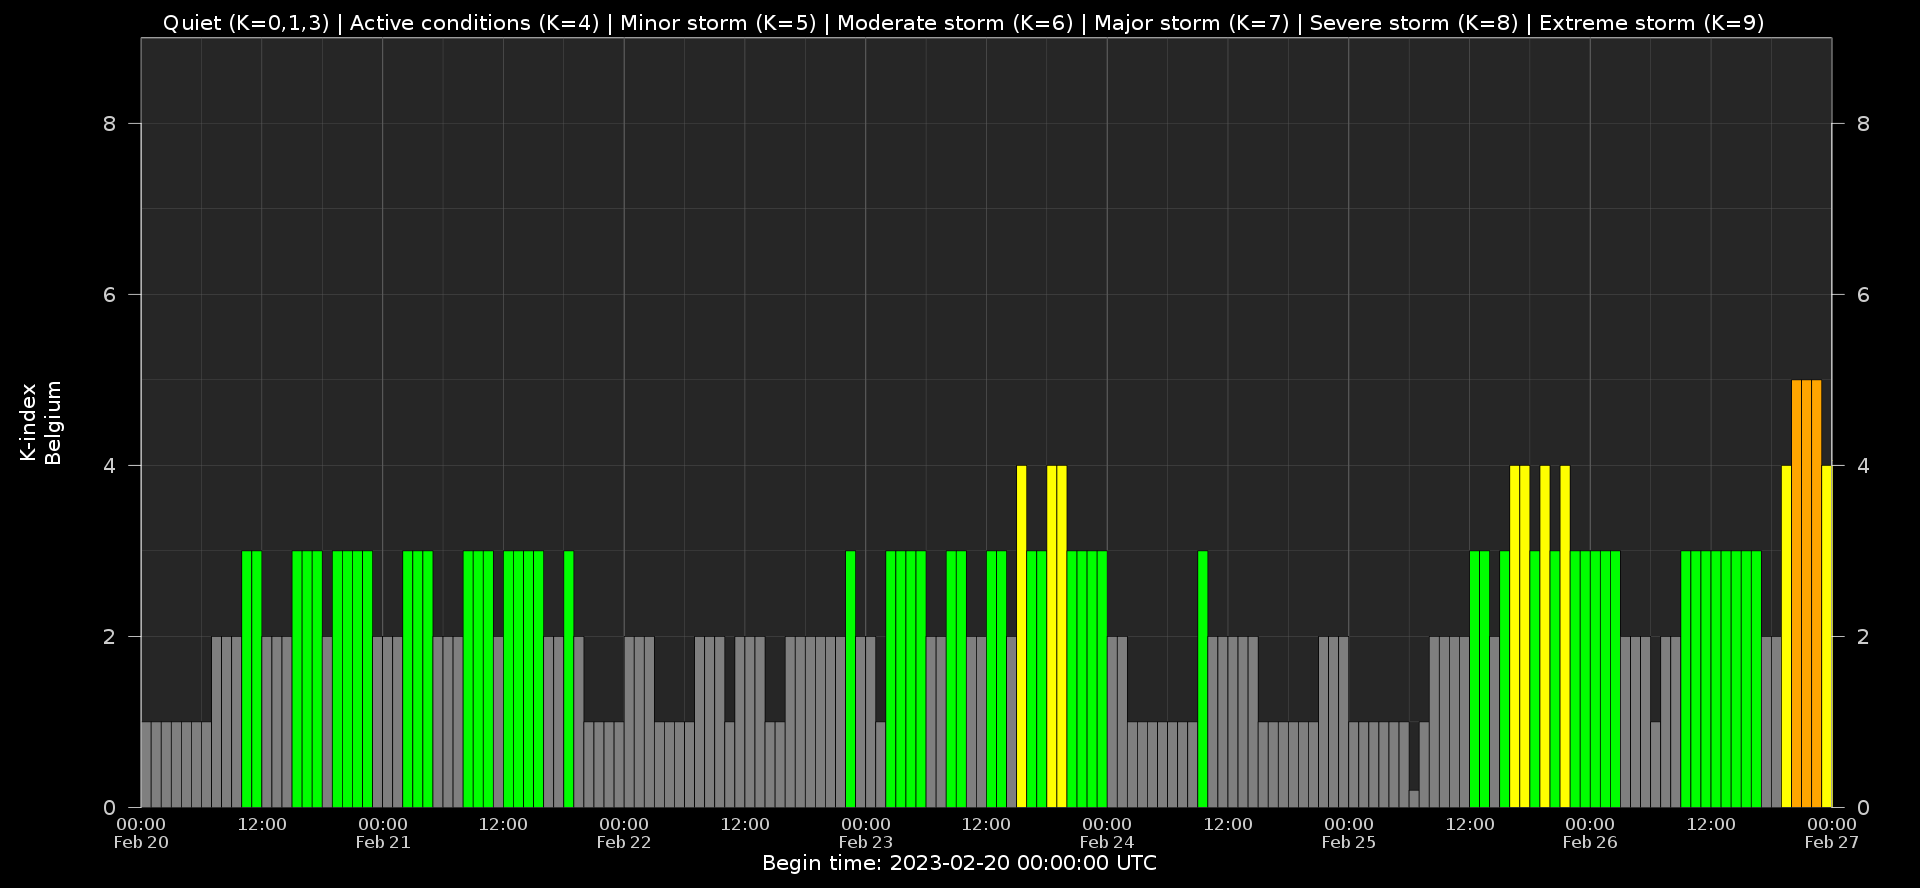Click the '12:00' label between Feb 22 and Feb 23
Screen dimensions: 1920x888
click(745, 824)
